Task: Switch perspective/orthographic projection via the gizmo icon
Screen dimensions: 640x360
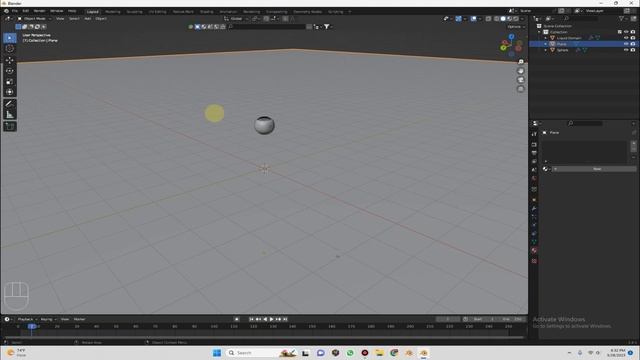Action: click(521, 89)
